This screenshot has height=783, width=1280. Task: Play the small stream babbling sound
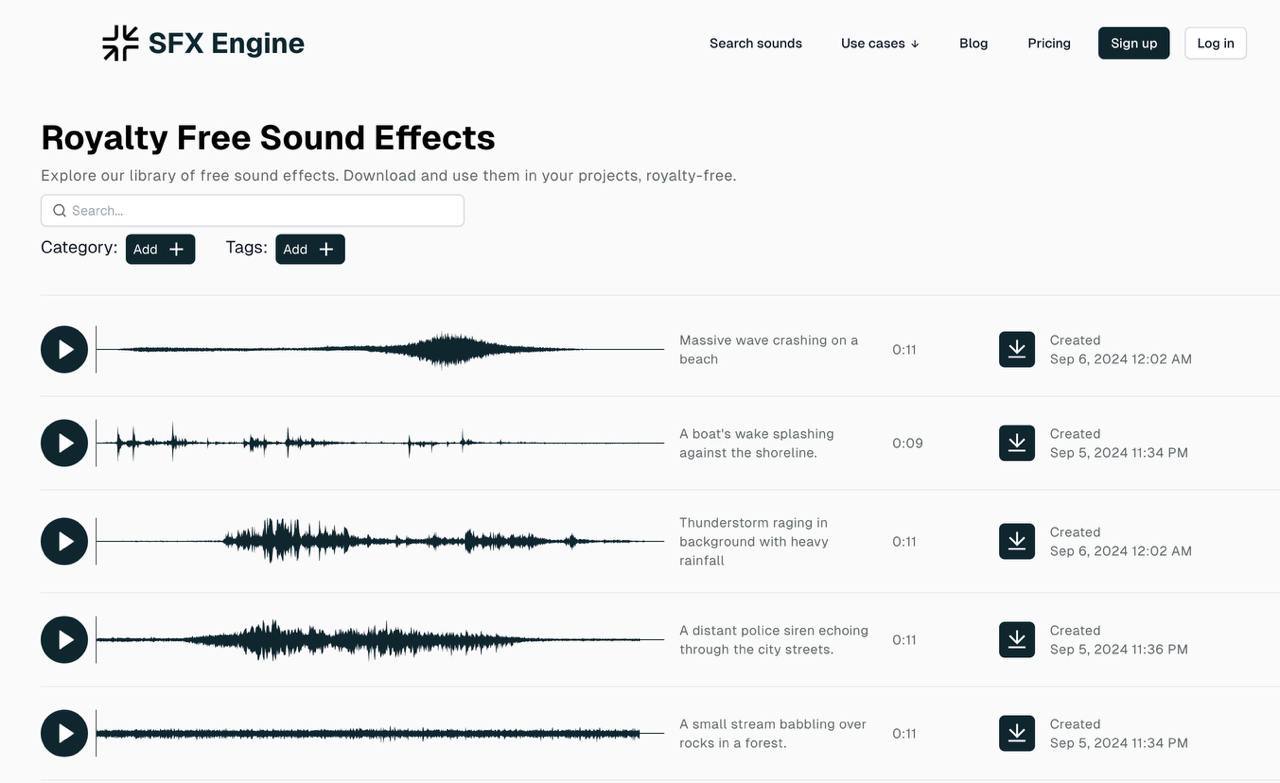pos(64,733)
